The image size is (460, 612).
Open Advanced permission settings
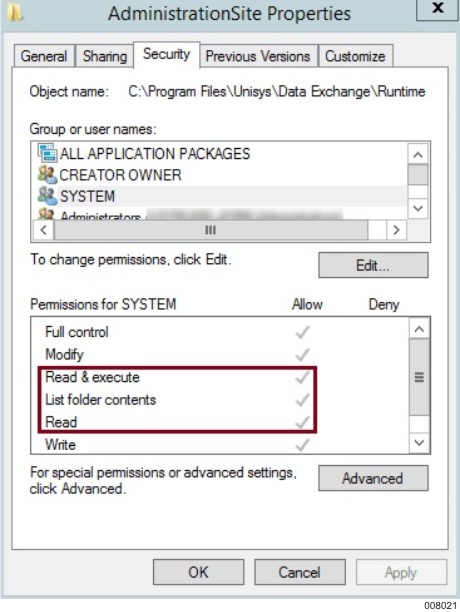pyautogui.click(x=373, y=478)
